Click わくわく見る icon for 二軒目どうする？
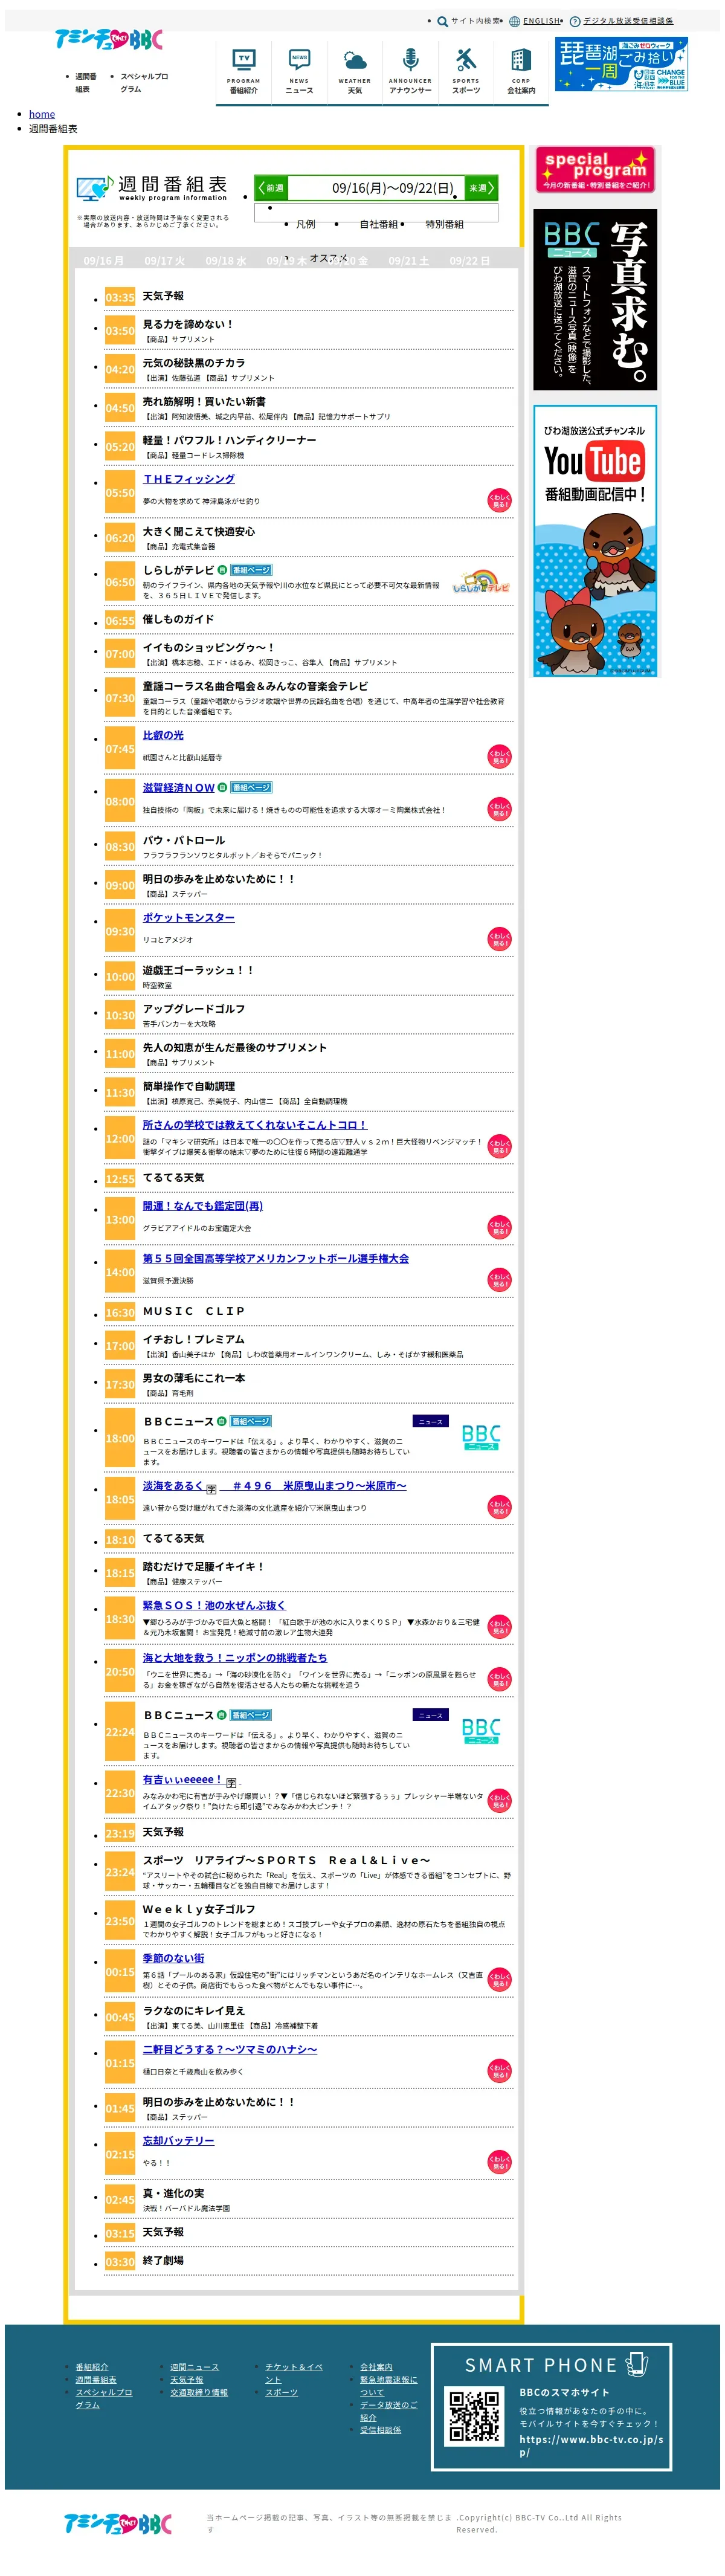 tap(499, 2070)
